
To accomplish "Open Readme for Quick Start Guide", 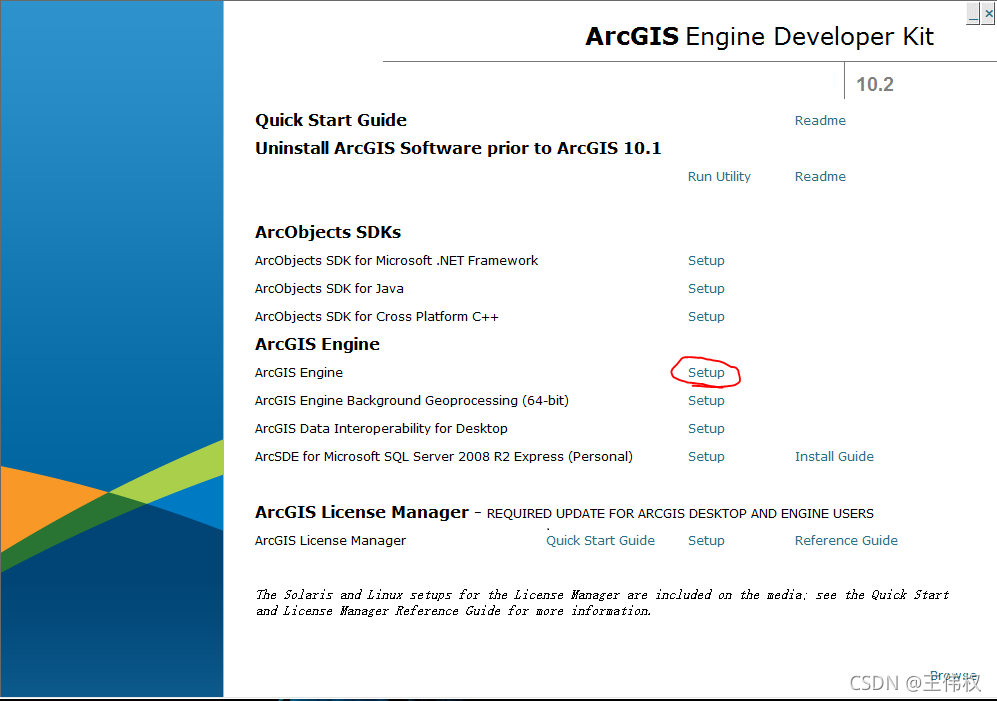I will pyautogui.click(x=820, y=121).
